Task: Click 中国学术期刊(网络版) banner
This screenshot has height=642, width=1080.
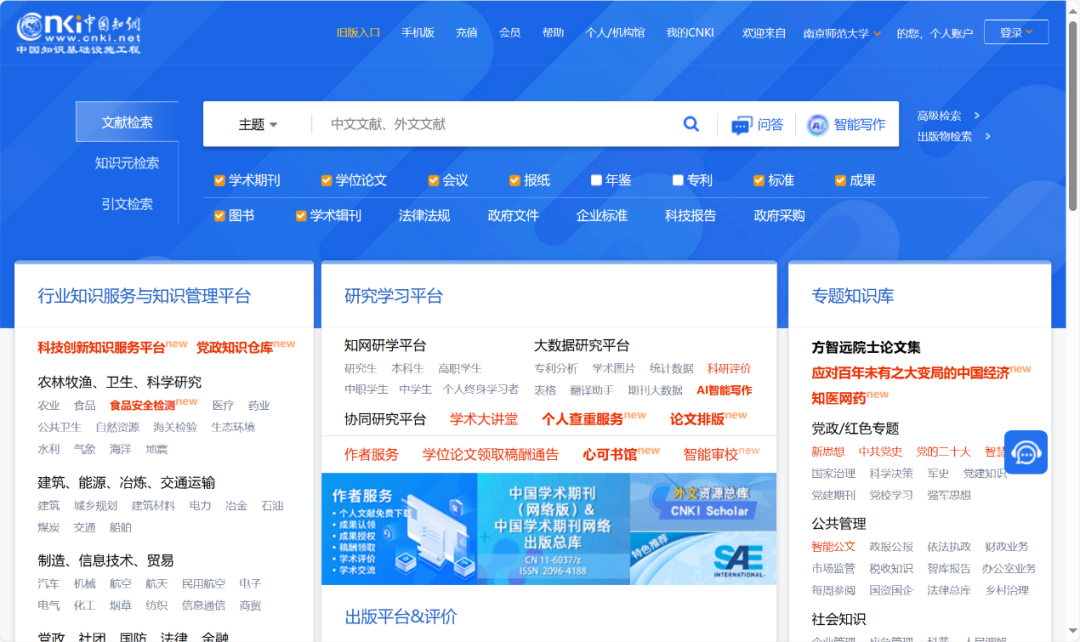Action: tap(553, 529)
